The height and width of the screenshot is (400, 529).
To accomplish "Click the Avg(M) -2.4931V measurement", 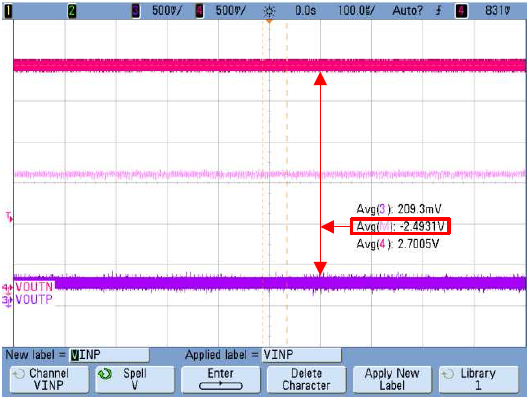I will (400, 226).
